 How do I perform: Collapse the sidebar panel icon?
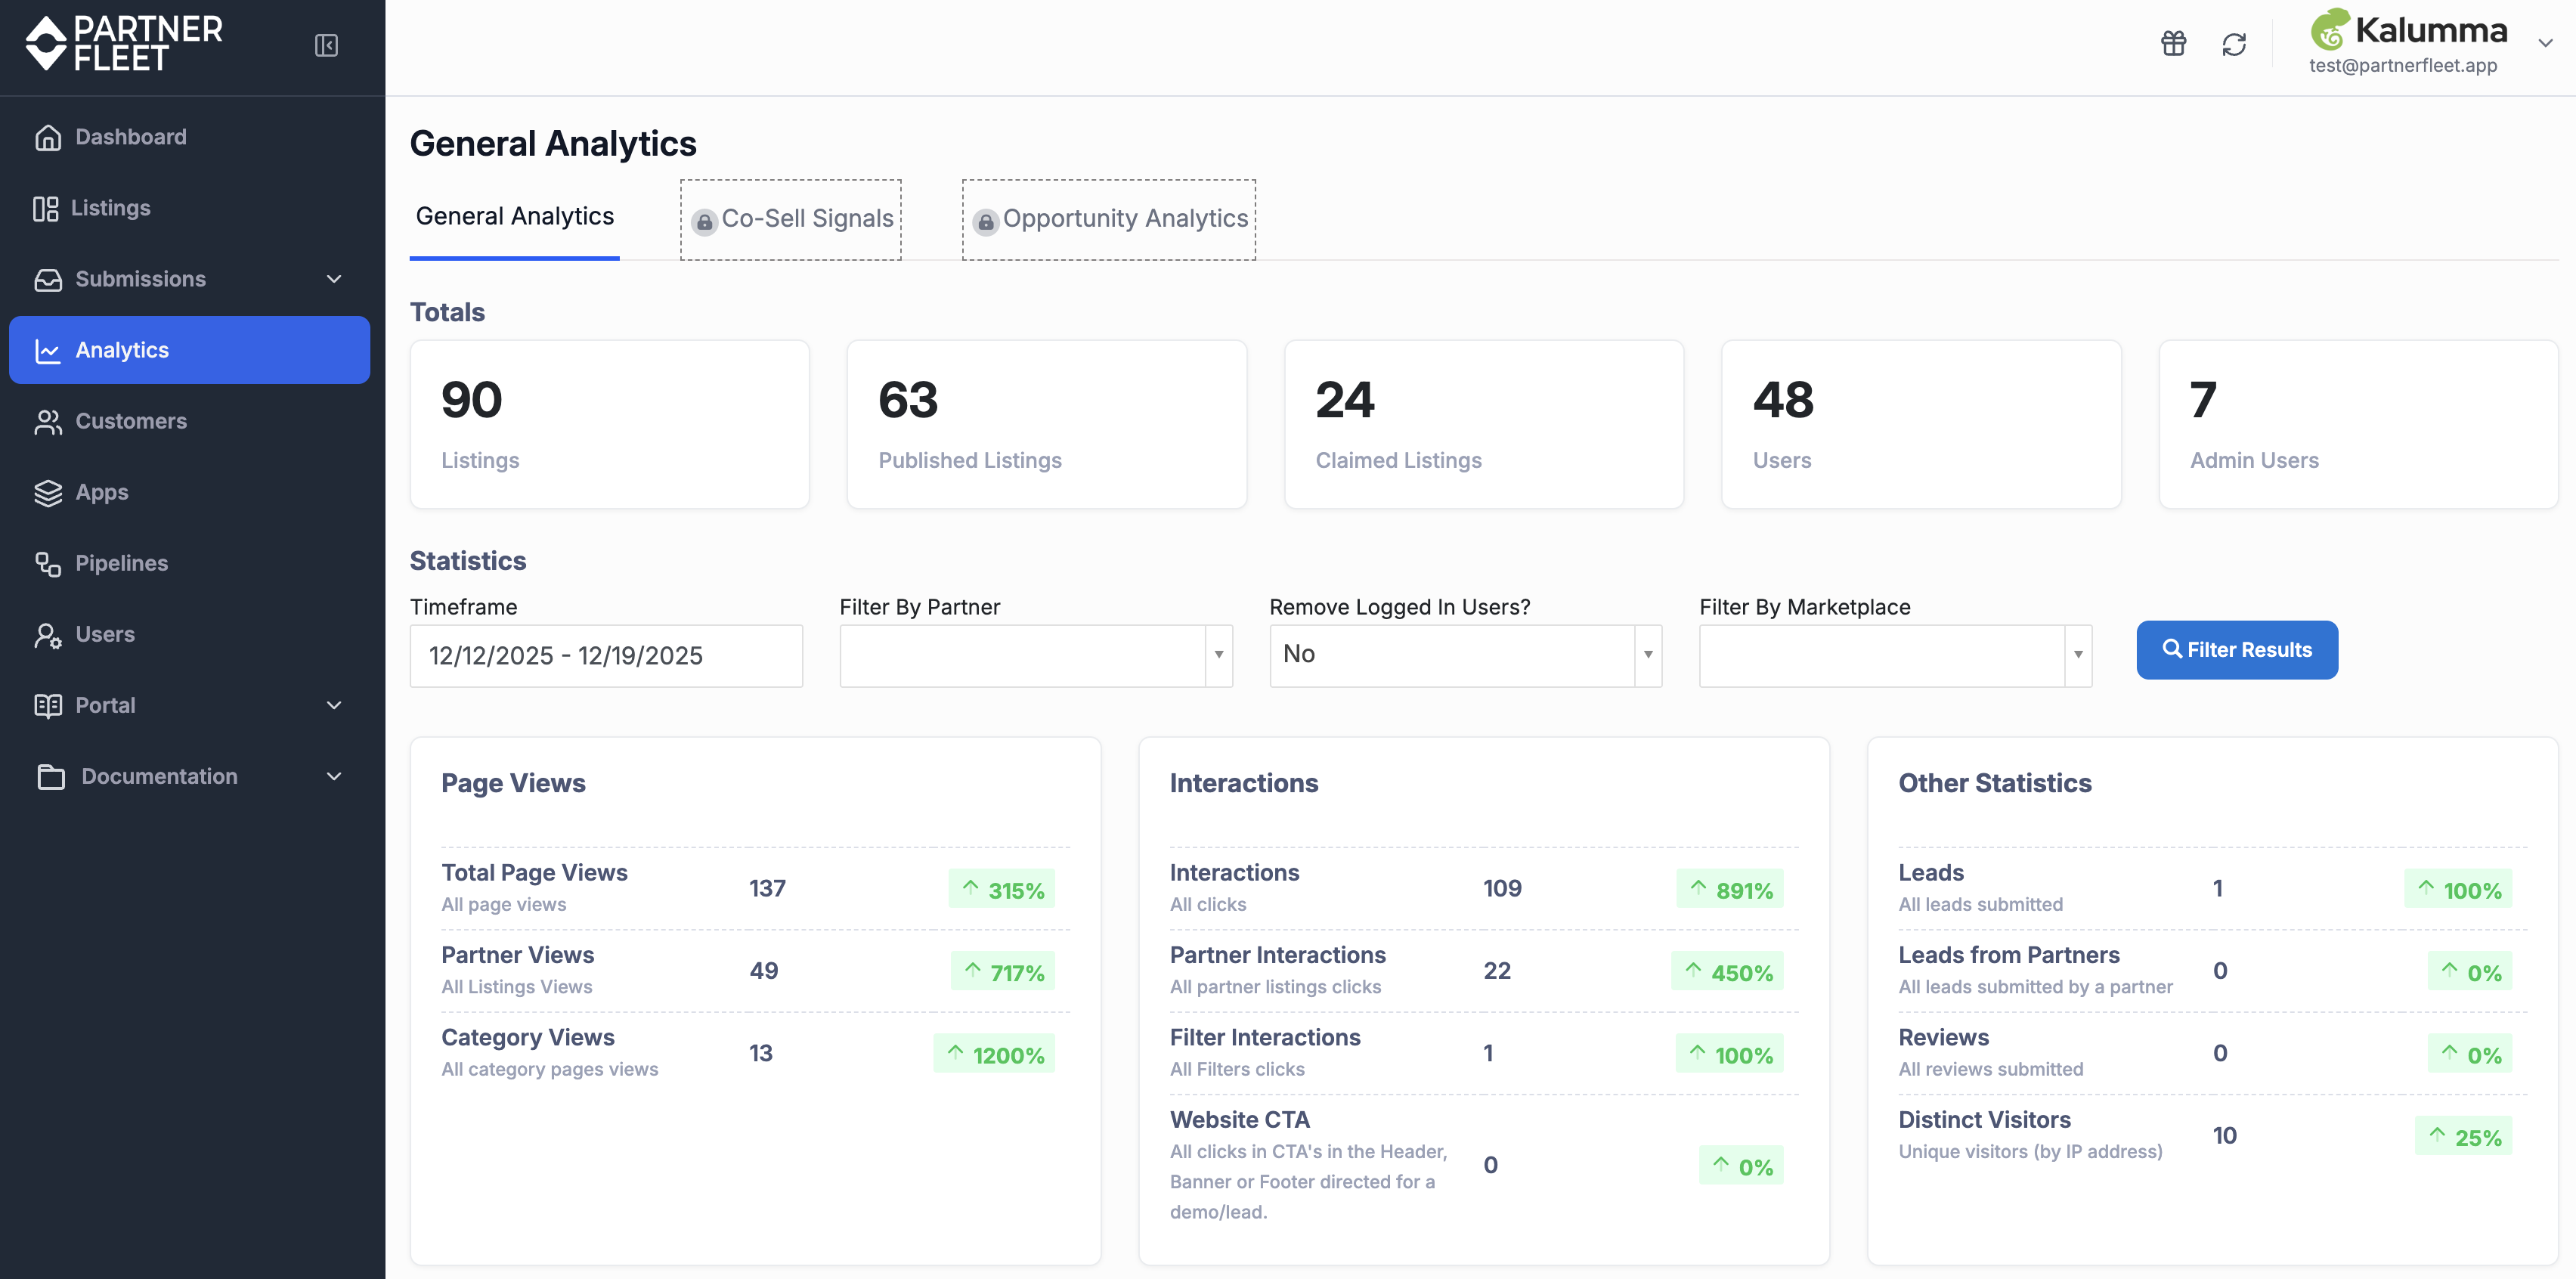(x=326, y=45)
